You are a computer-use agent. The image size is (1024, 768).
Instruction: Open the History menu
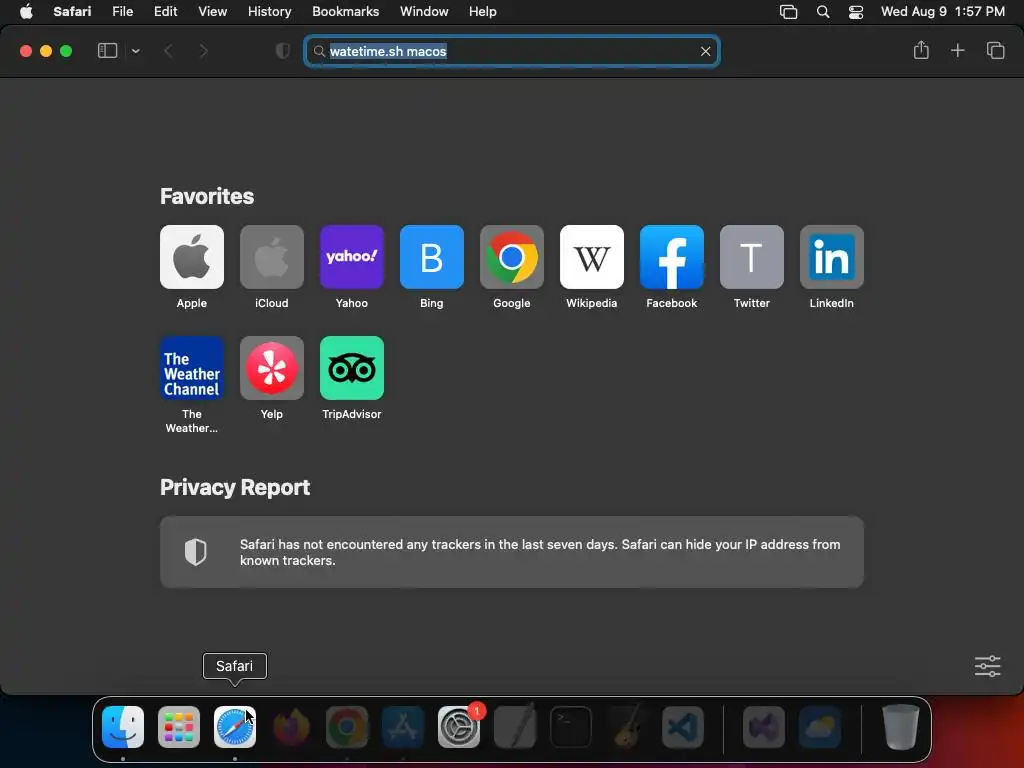pyautogui.click(x=269, y=12)
